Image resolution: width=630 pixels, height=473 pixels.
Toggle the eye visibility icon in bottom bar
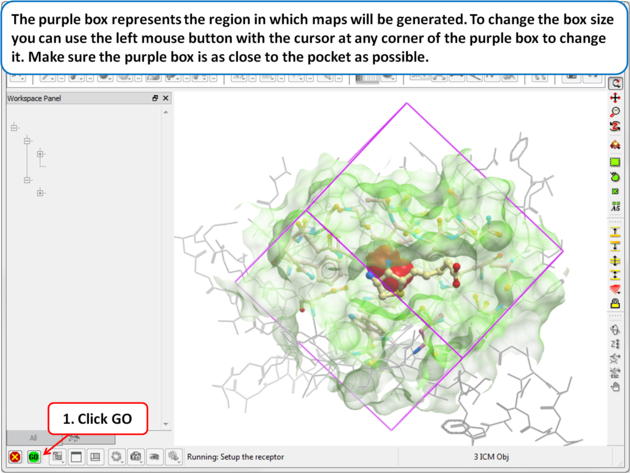coord(155,457)
